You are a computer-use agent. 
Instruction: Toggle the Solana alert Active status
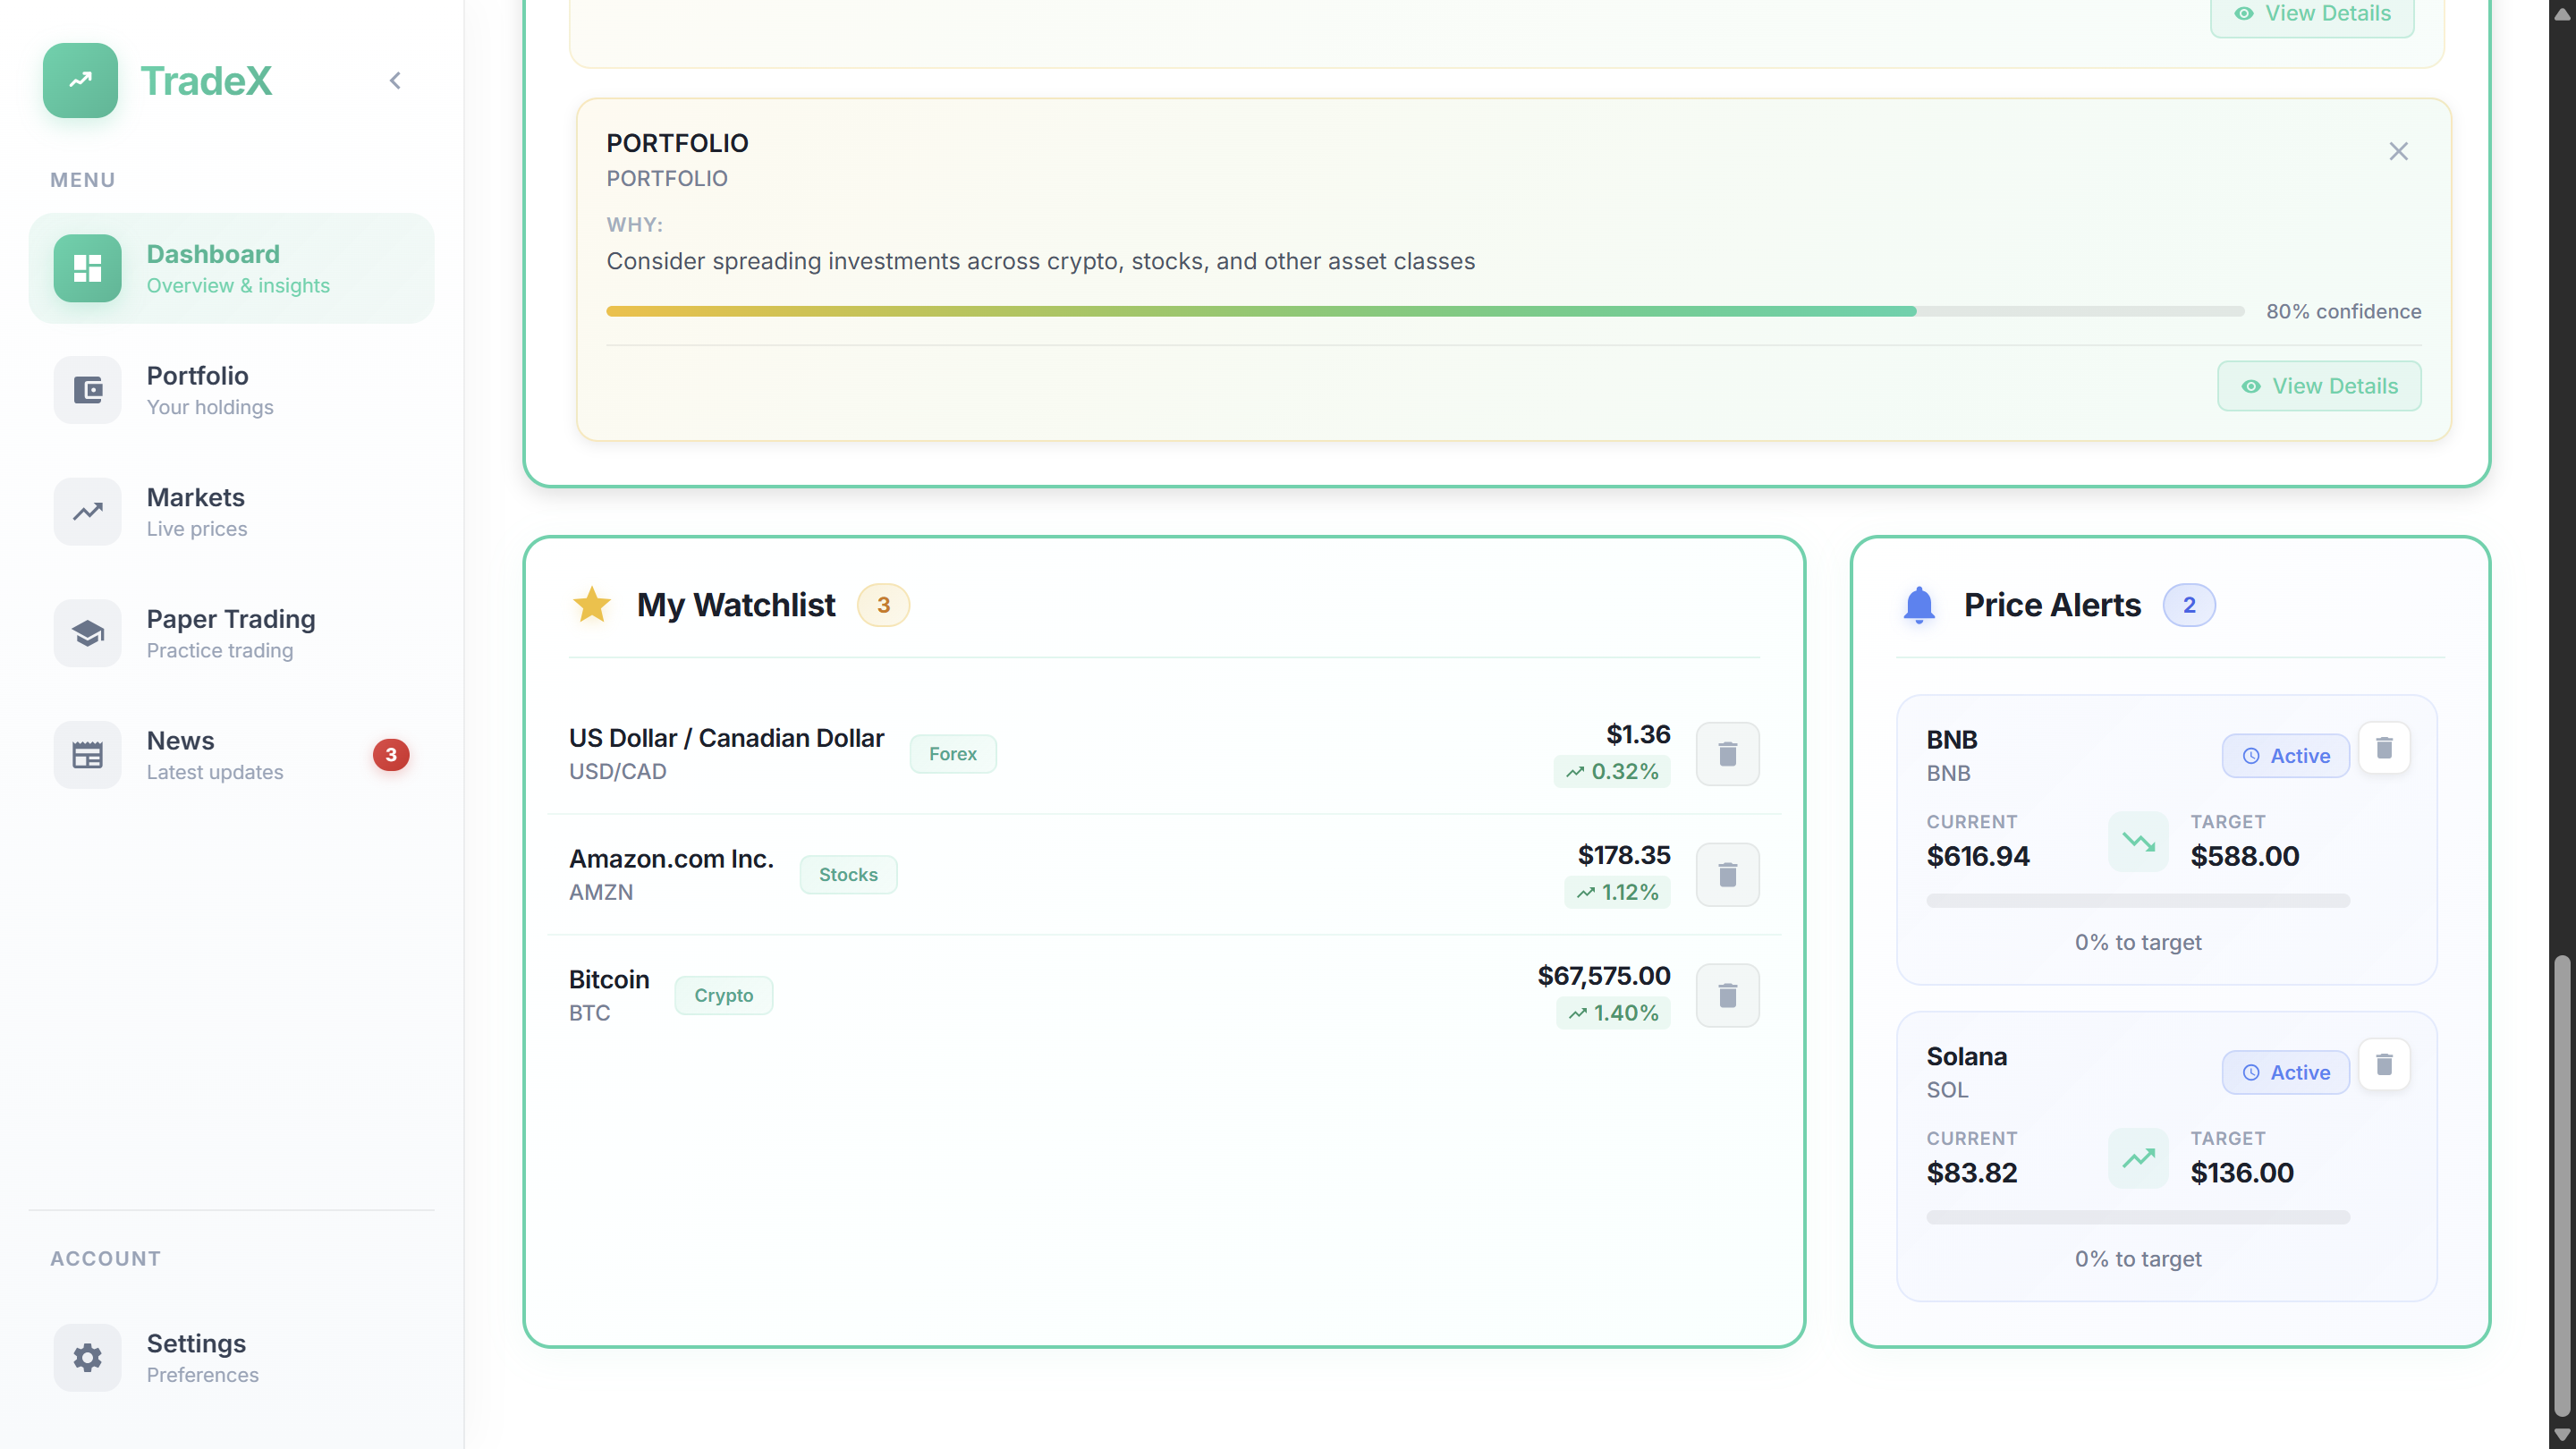2285,1072
